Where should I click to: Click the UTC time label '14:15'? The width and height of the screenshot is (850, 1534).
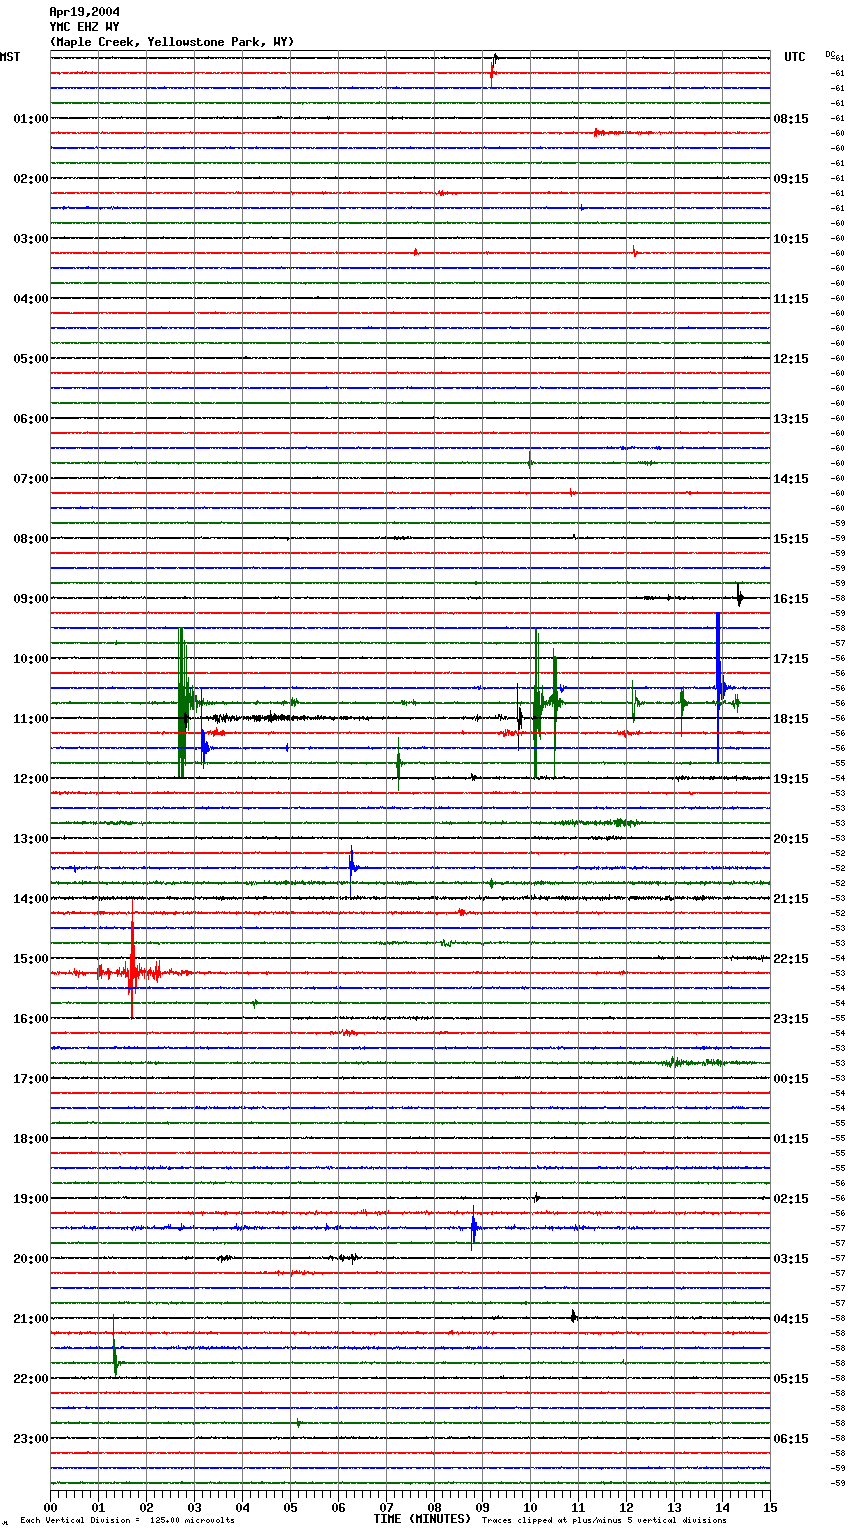point(791,479)
